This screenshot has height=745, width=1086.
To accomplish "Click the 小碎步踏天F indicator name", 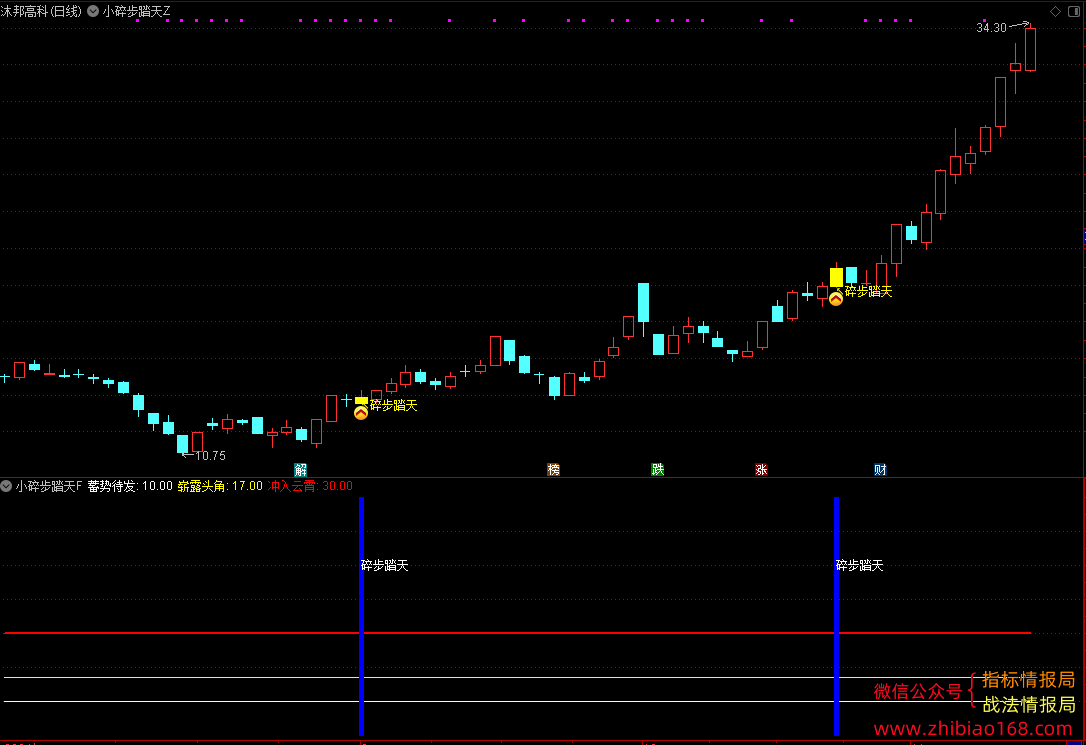I will tap(48, 486).
